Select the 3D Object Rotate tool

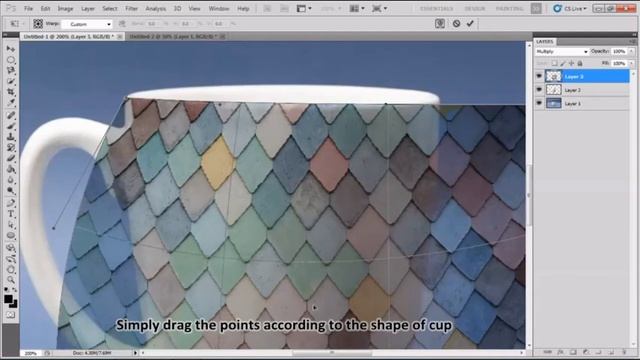tap(11, 248)
